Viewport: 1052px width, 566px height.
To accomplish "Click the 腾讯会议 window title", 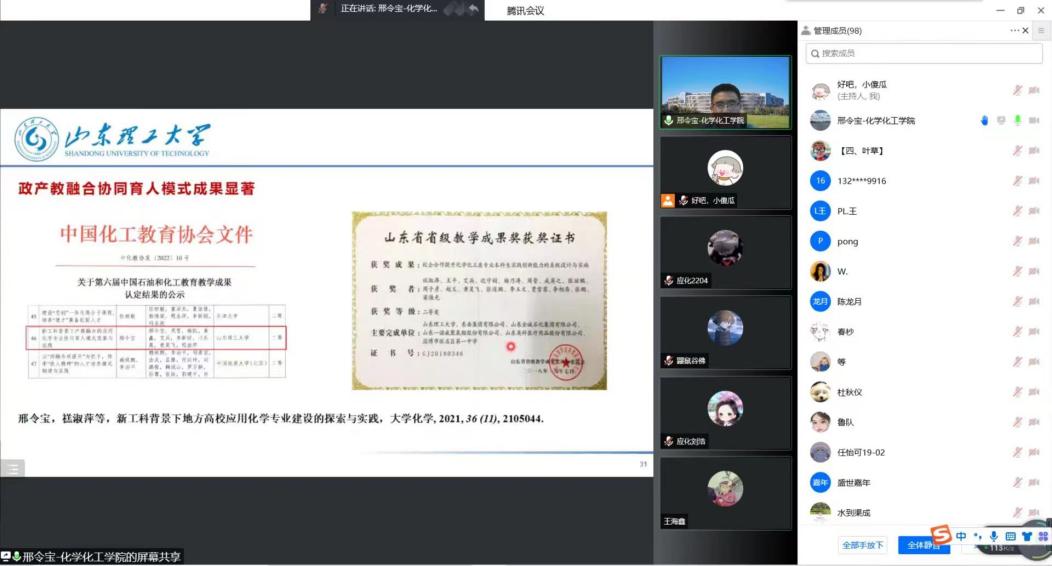I will point(525,10).
